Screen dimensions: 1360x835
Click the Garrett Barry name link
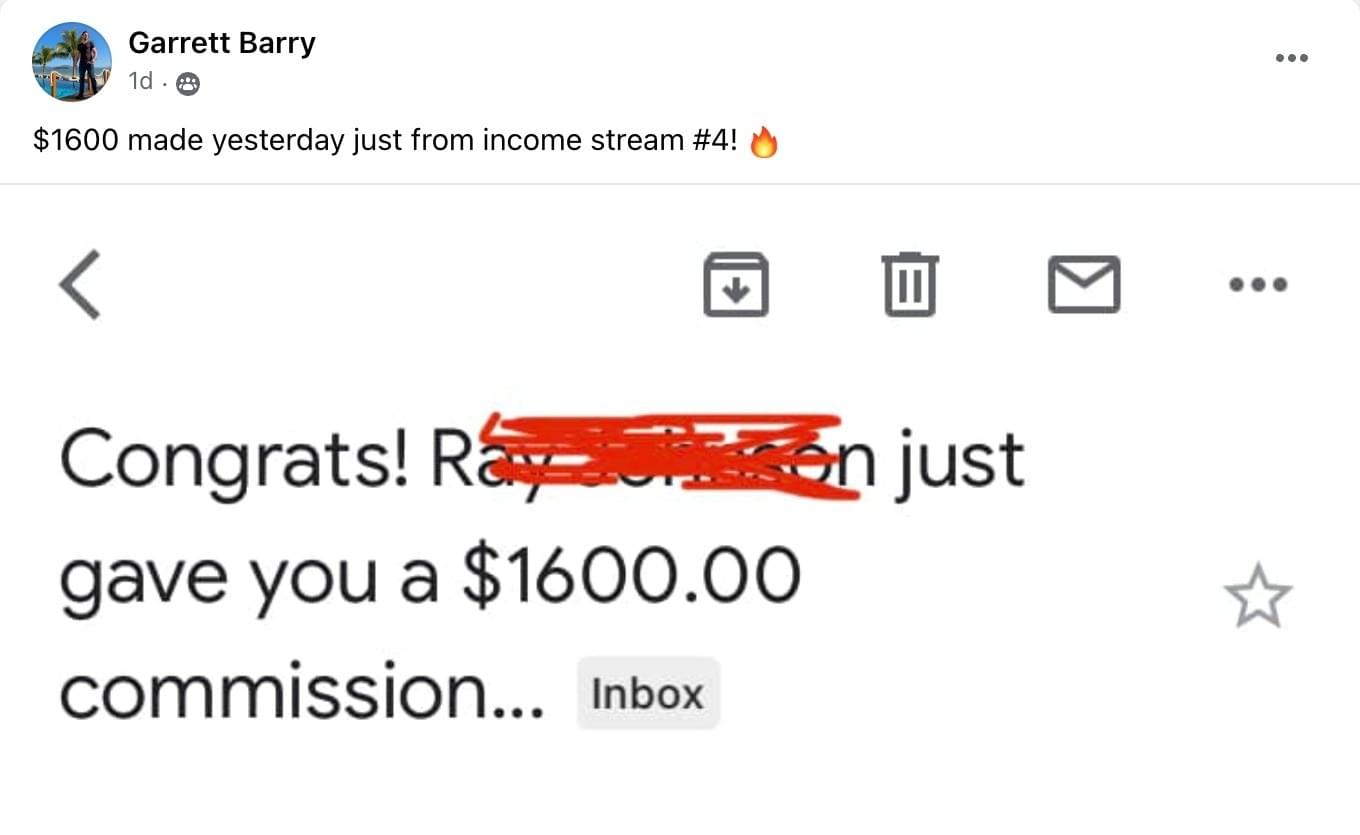pos(221,43)
